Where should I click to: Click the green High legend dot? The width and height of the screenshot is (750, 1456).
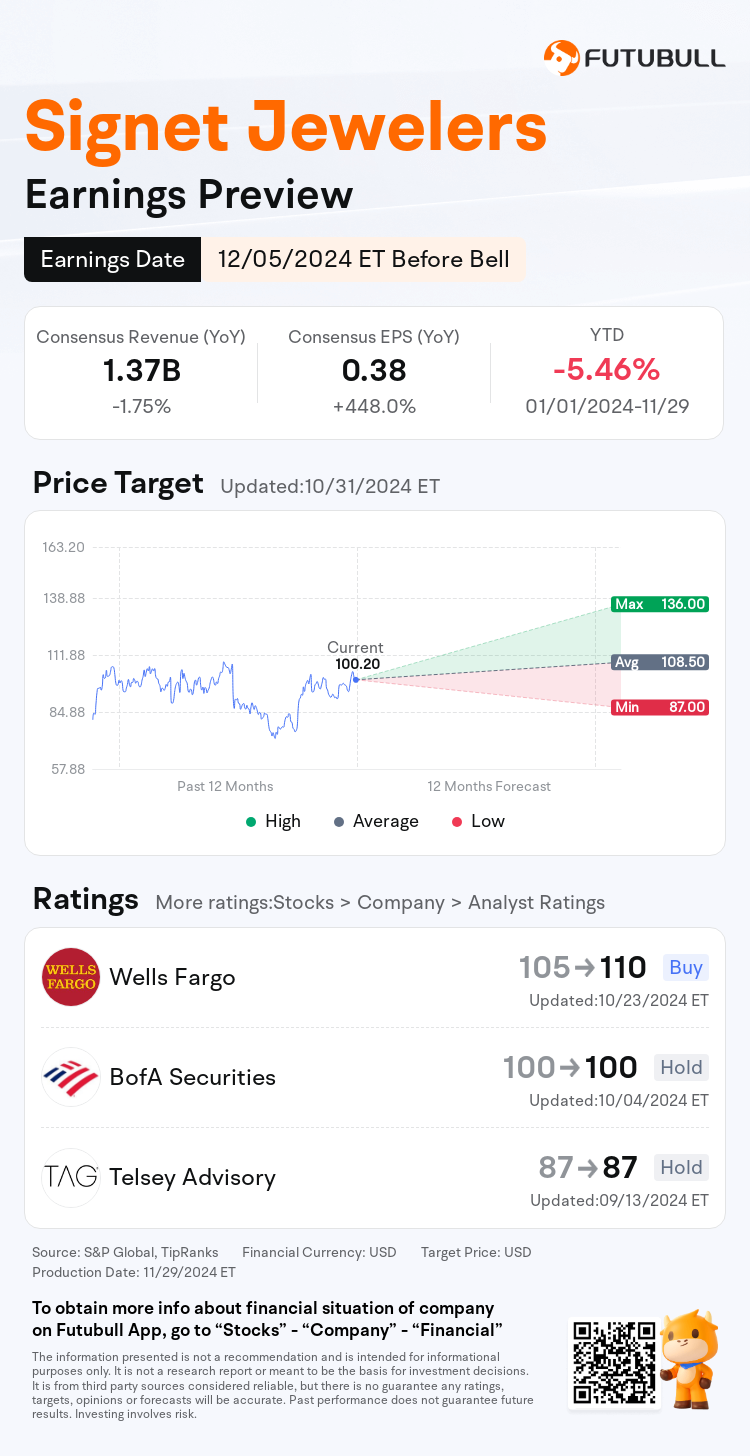pos(250,821)
